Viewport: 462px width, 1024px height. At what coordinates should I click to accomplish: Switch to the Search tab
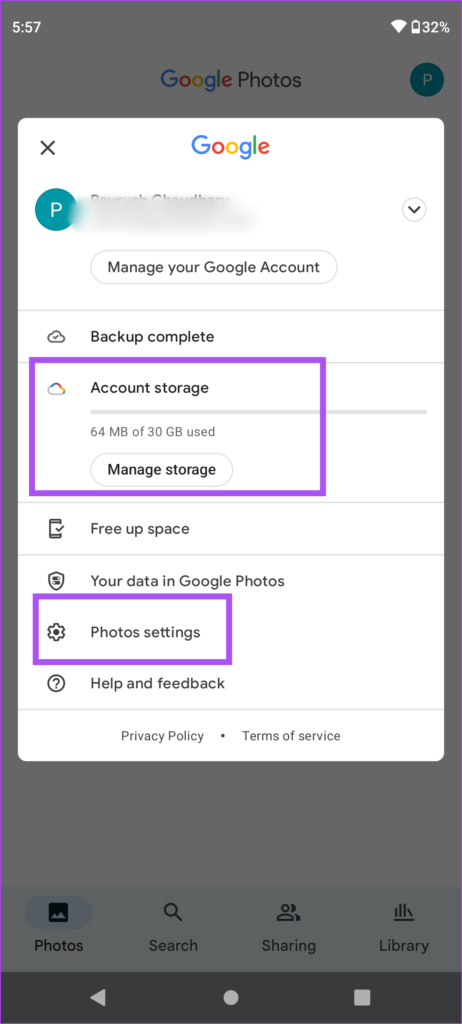click(x=173, y=928)
